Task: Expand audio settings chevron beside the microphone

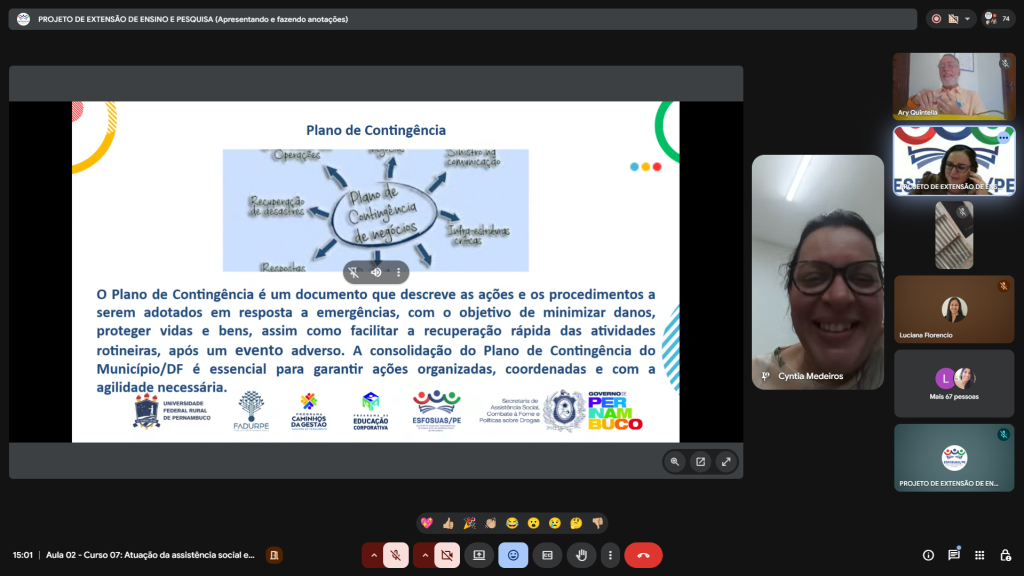Action: [x=373, y=555]
